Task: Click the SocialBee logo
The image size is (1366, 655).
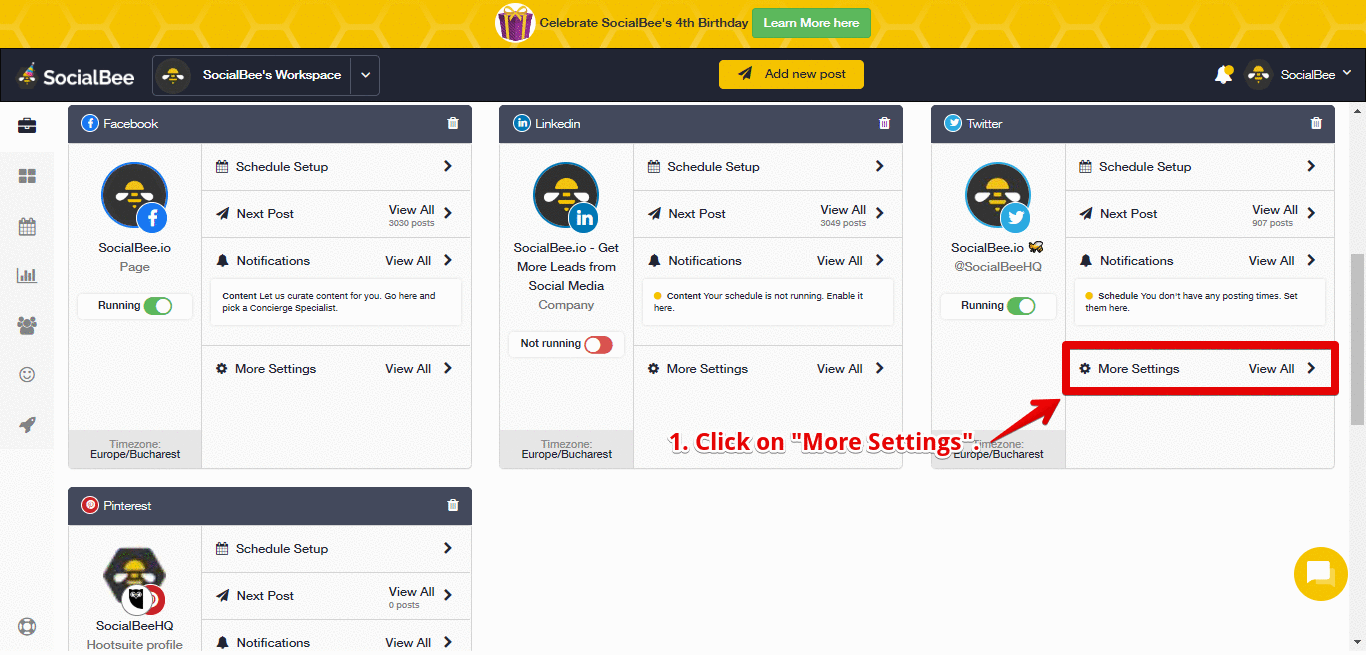Action: (x=75, y=75)
